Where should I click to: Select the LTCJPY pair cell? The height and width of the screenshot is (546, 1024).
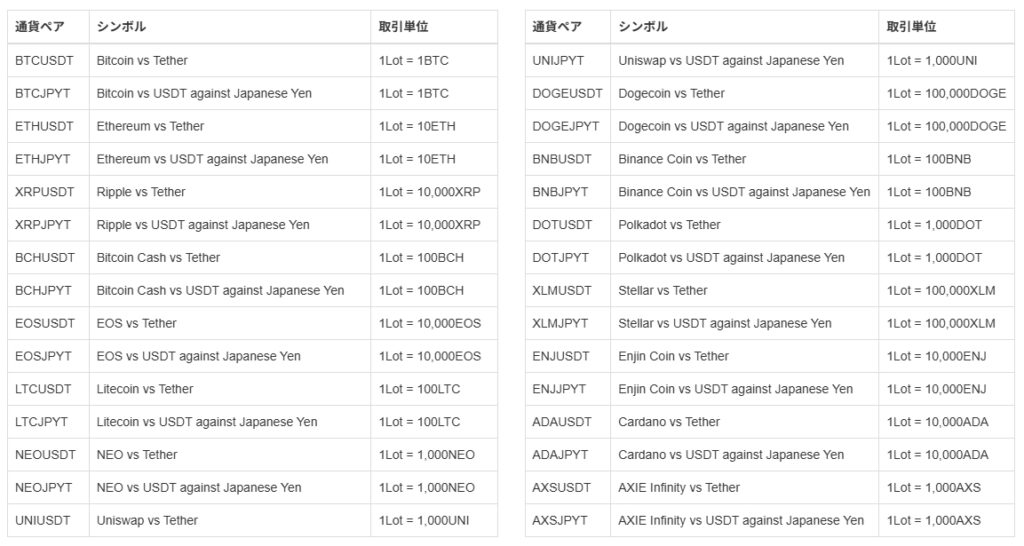(43, 422)
